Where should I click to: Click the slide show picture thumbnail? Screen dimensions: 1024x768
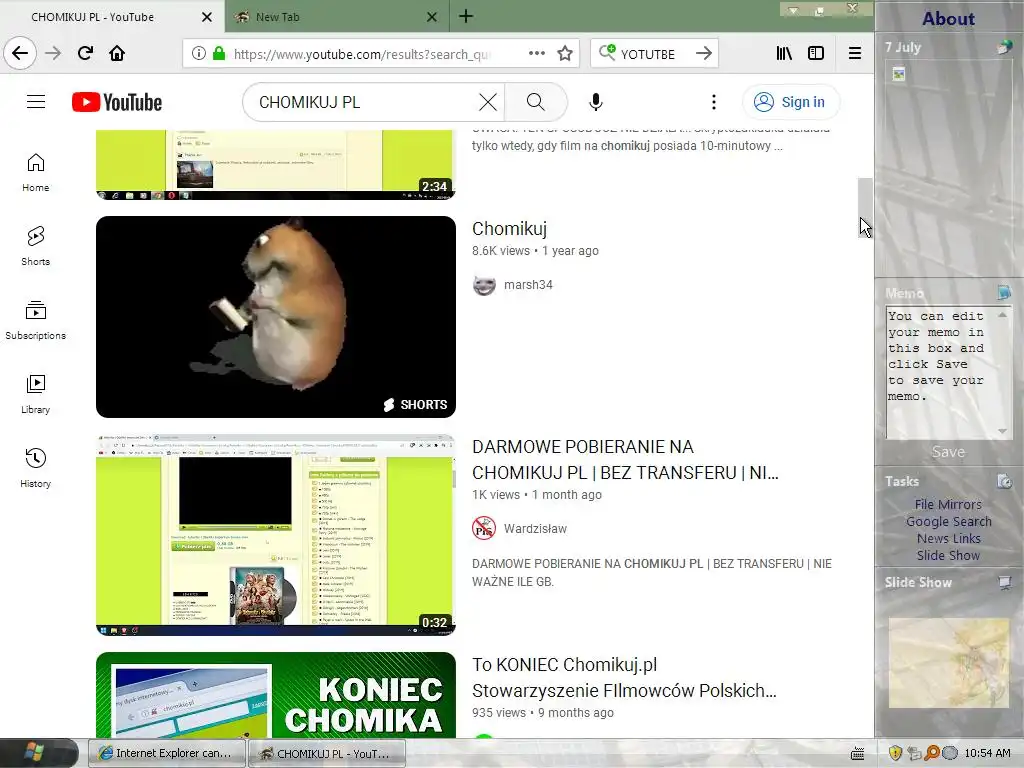[949, 664]
